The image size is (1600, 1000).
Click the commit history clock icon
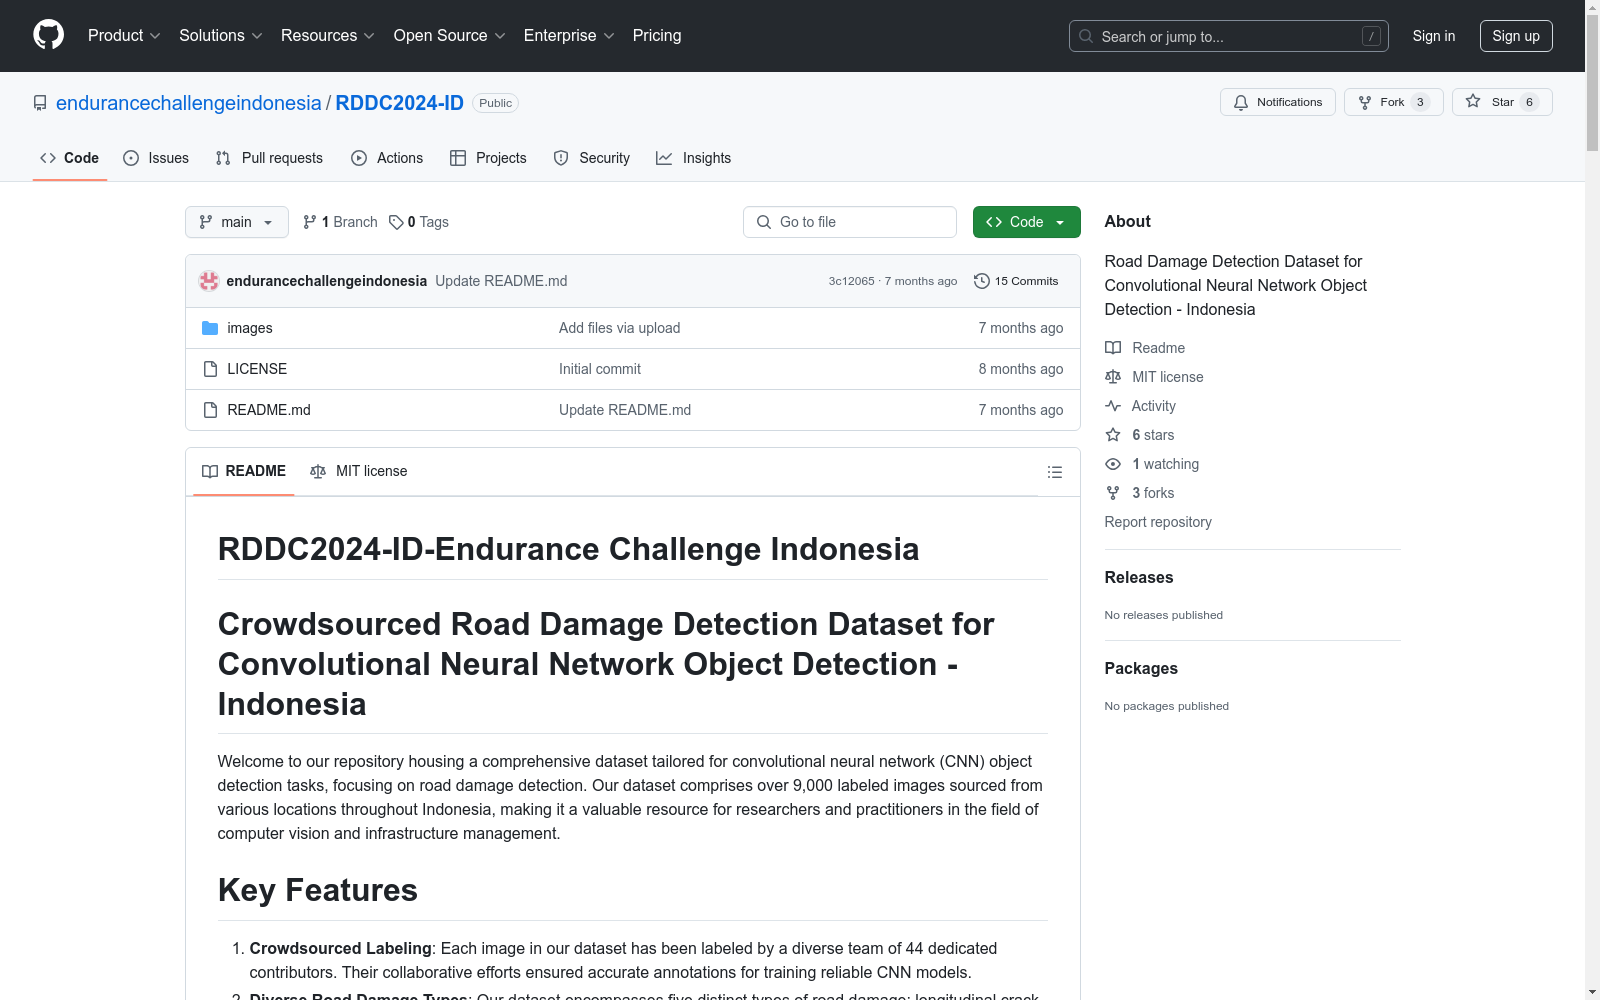point(982,281)
